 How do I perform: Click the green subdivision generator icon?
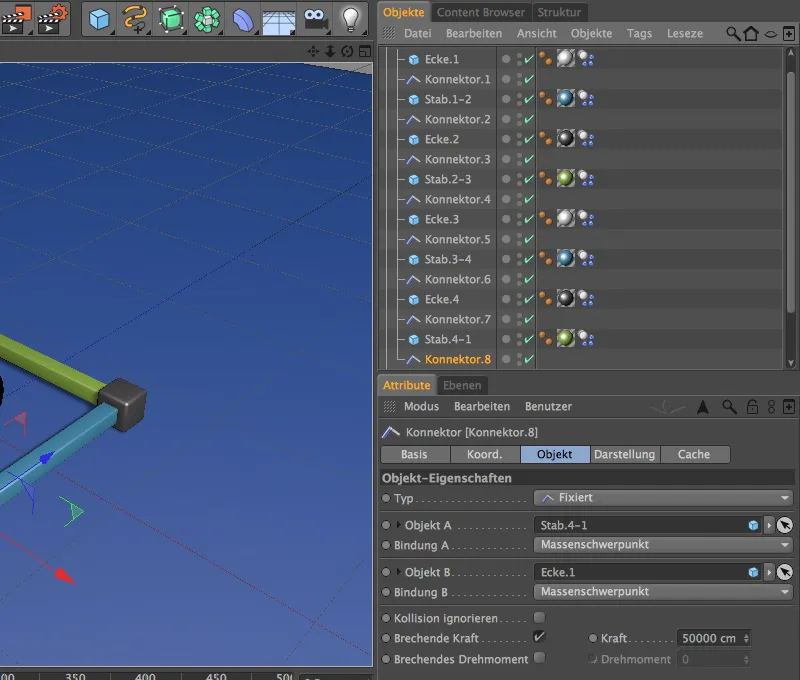[x=171, y=19]
